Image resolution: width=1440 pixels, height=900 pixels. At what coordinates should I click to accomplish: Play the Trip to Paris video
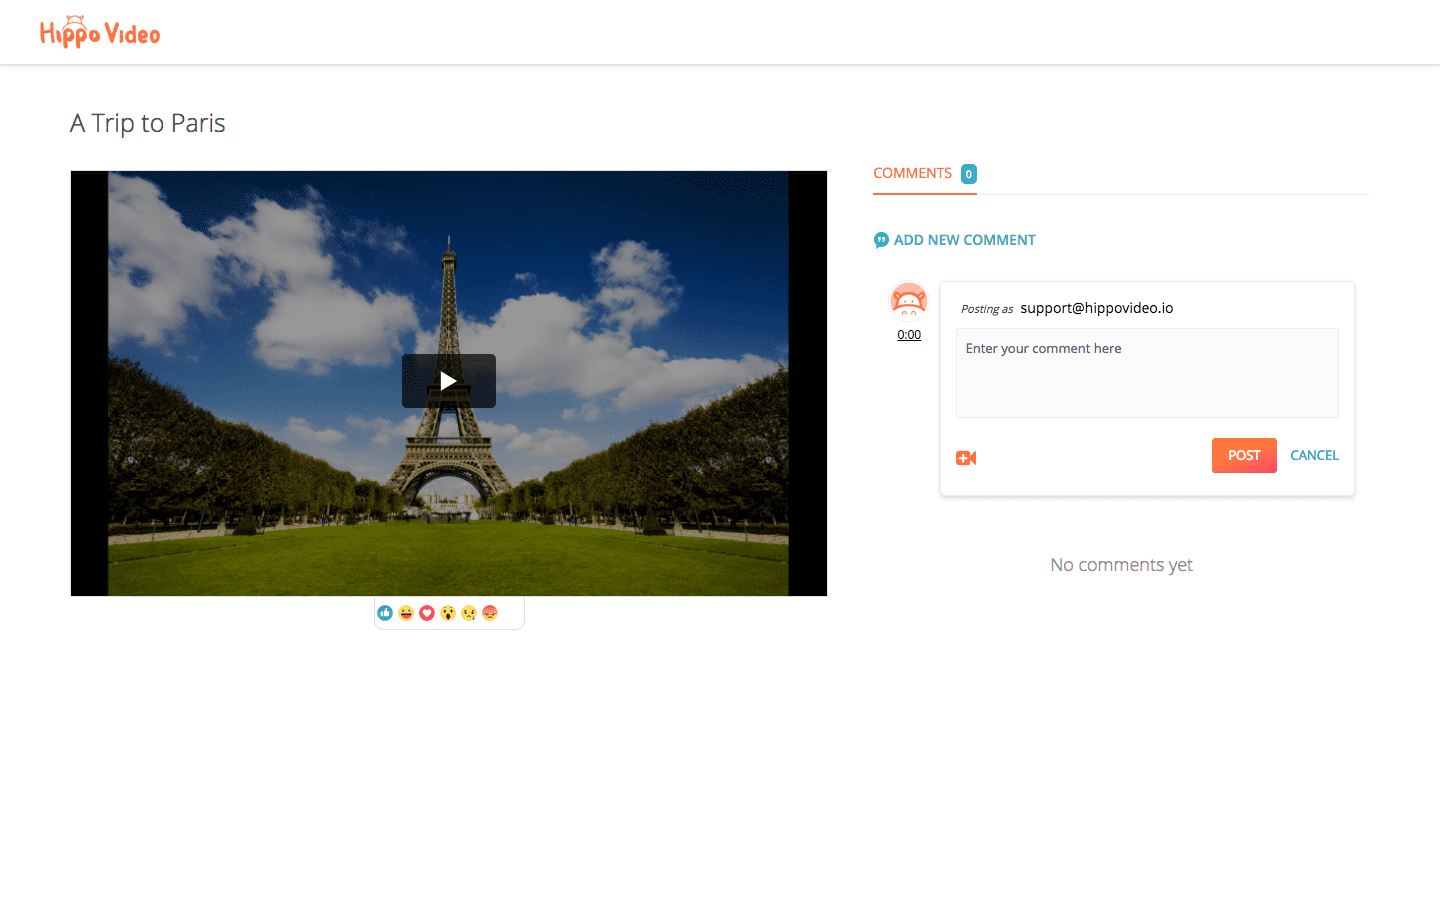[x=448, y=381]
